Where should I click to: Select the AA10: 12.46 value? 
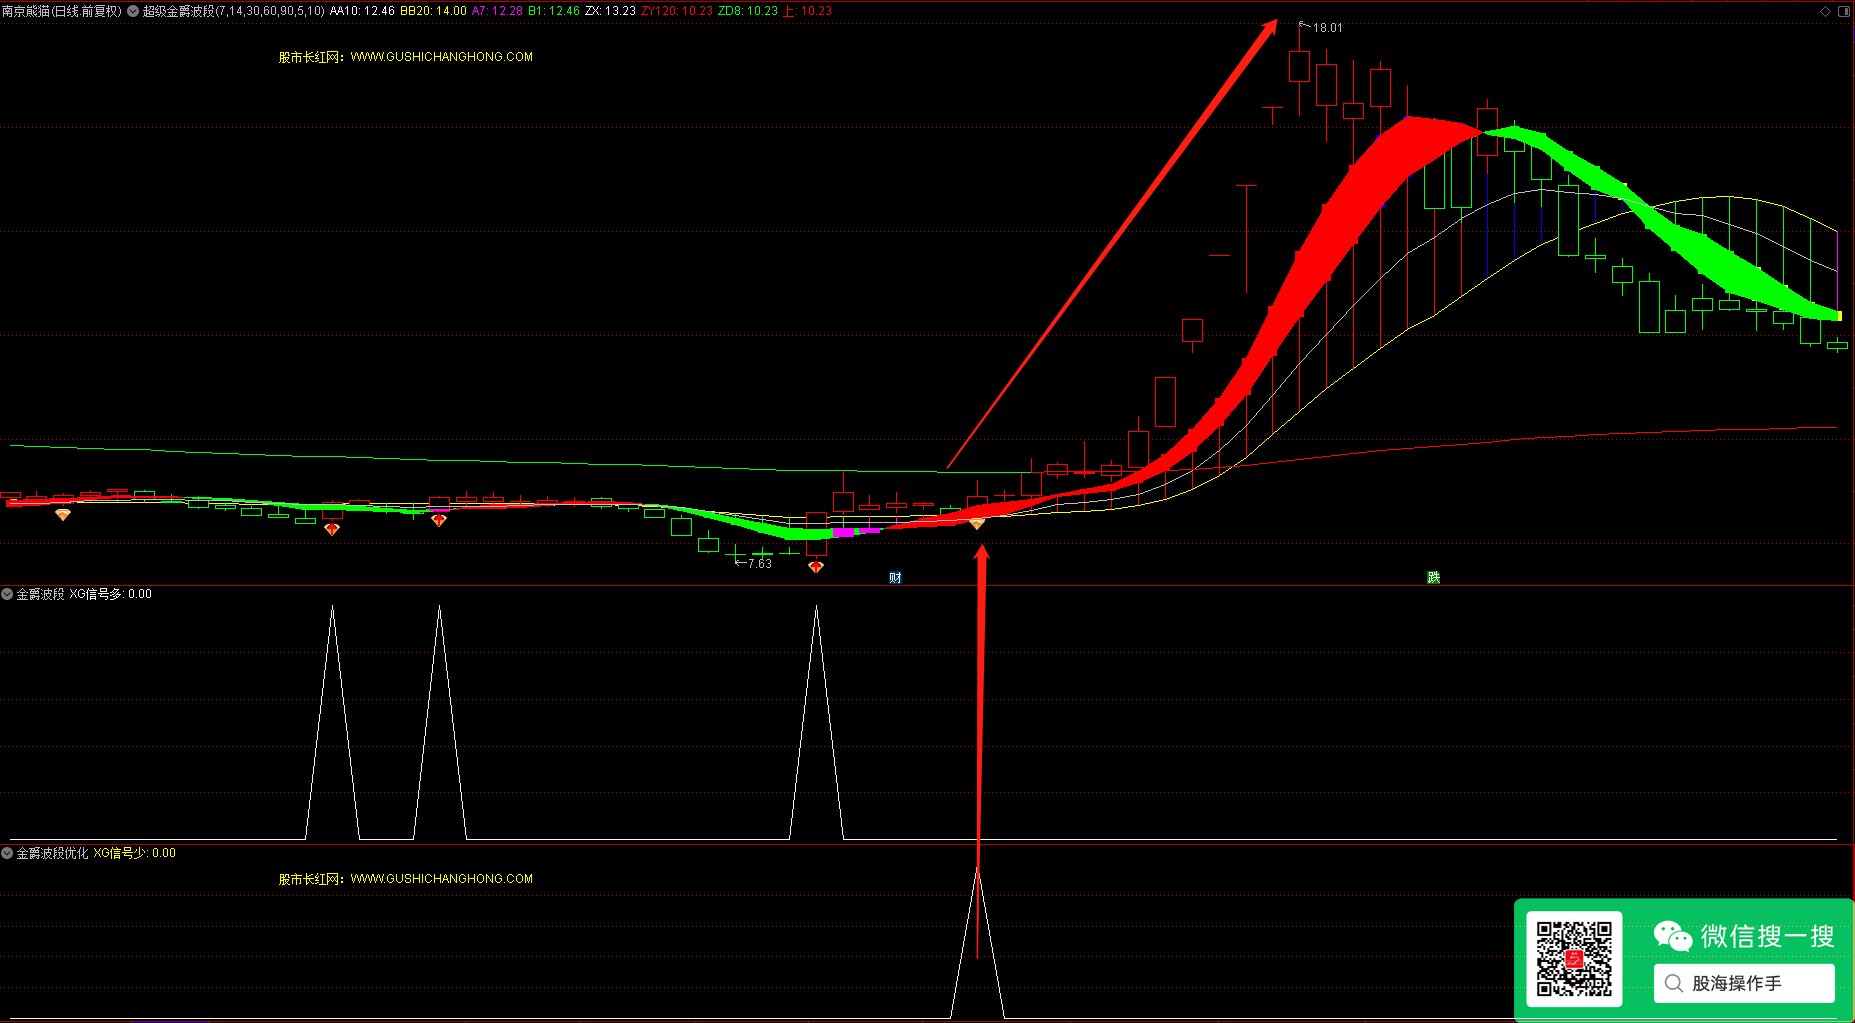tap(362, 11)
